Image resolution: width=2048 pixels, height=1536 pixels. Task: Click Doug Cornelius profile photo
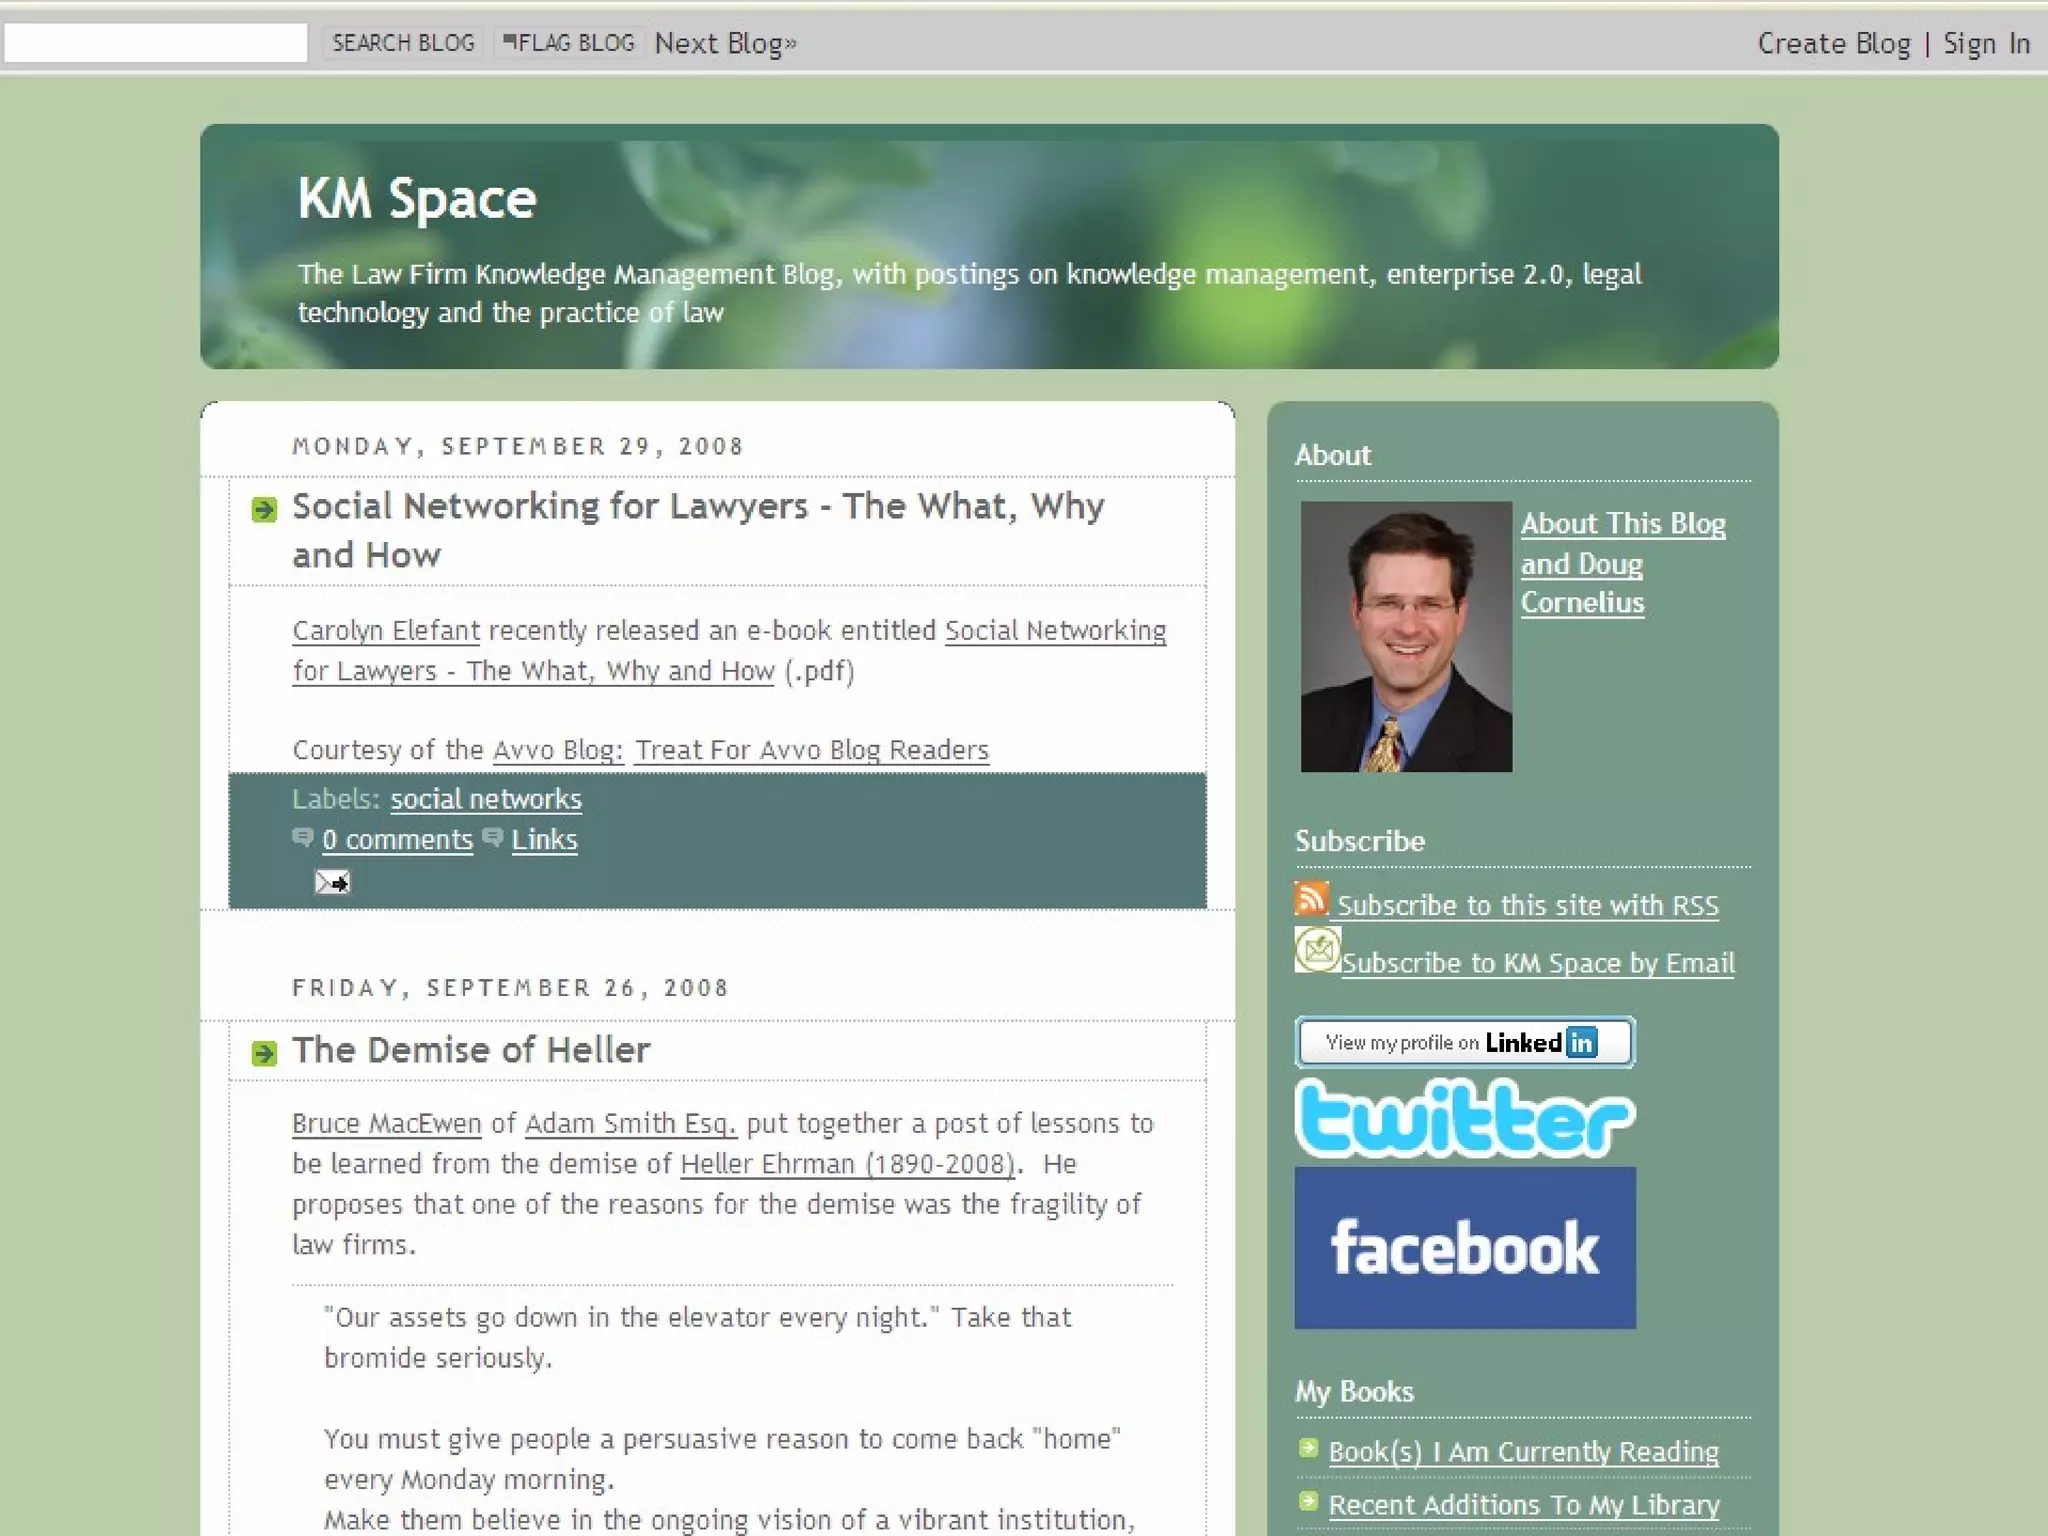pyautogui.click(x=1405, y=636)
